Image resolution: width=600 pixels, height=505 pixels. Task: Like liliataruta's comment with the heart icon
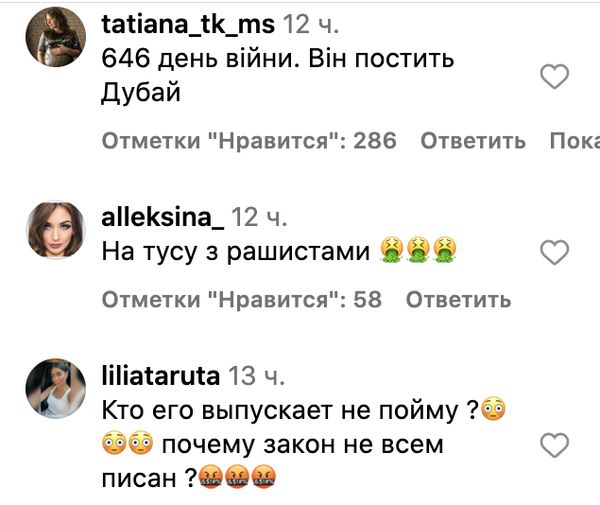[554, 445]
